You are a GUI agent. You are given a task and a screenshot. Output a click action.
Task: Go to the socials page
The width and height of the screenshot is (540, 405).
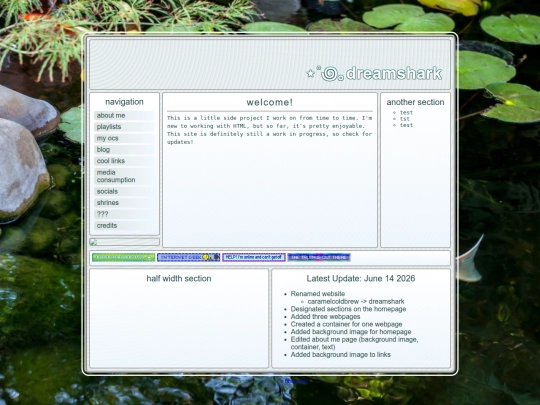pyautogui.click(x=124, y=191)
